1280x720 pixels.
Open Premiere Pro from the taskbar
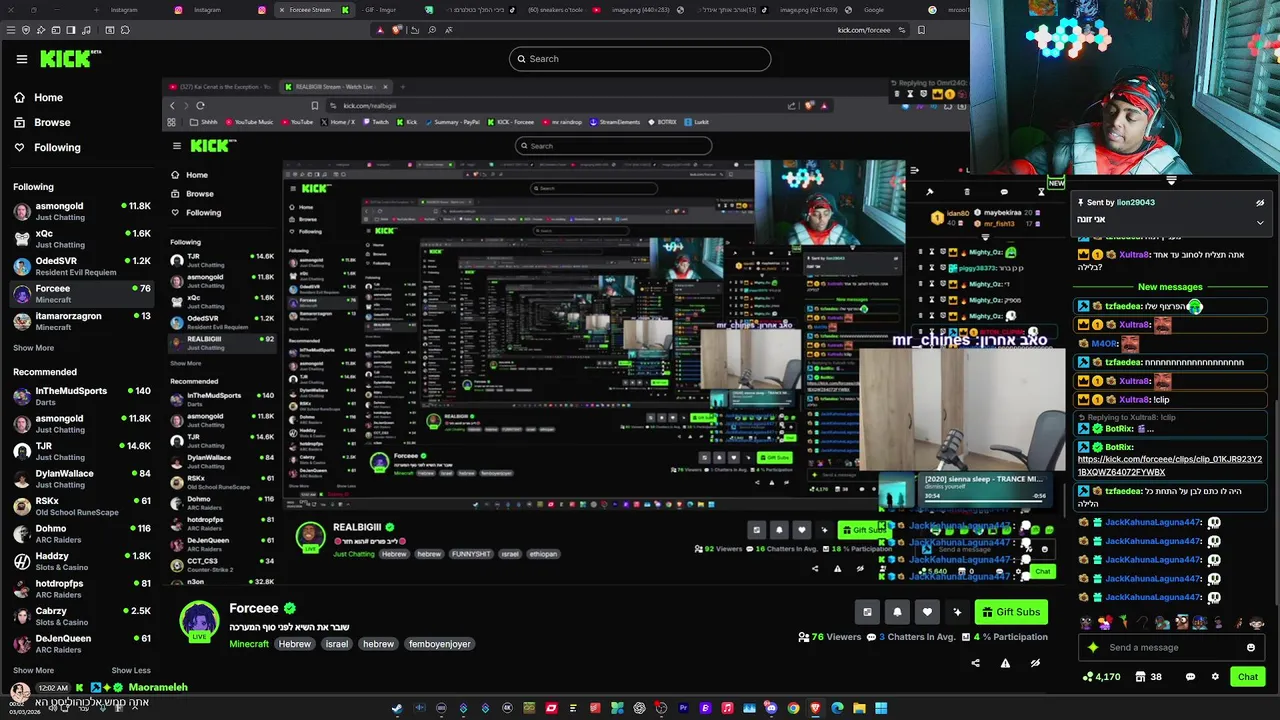[683, 708]
